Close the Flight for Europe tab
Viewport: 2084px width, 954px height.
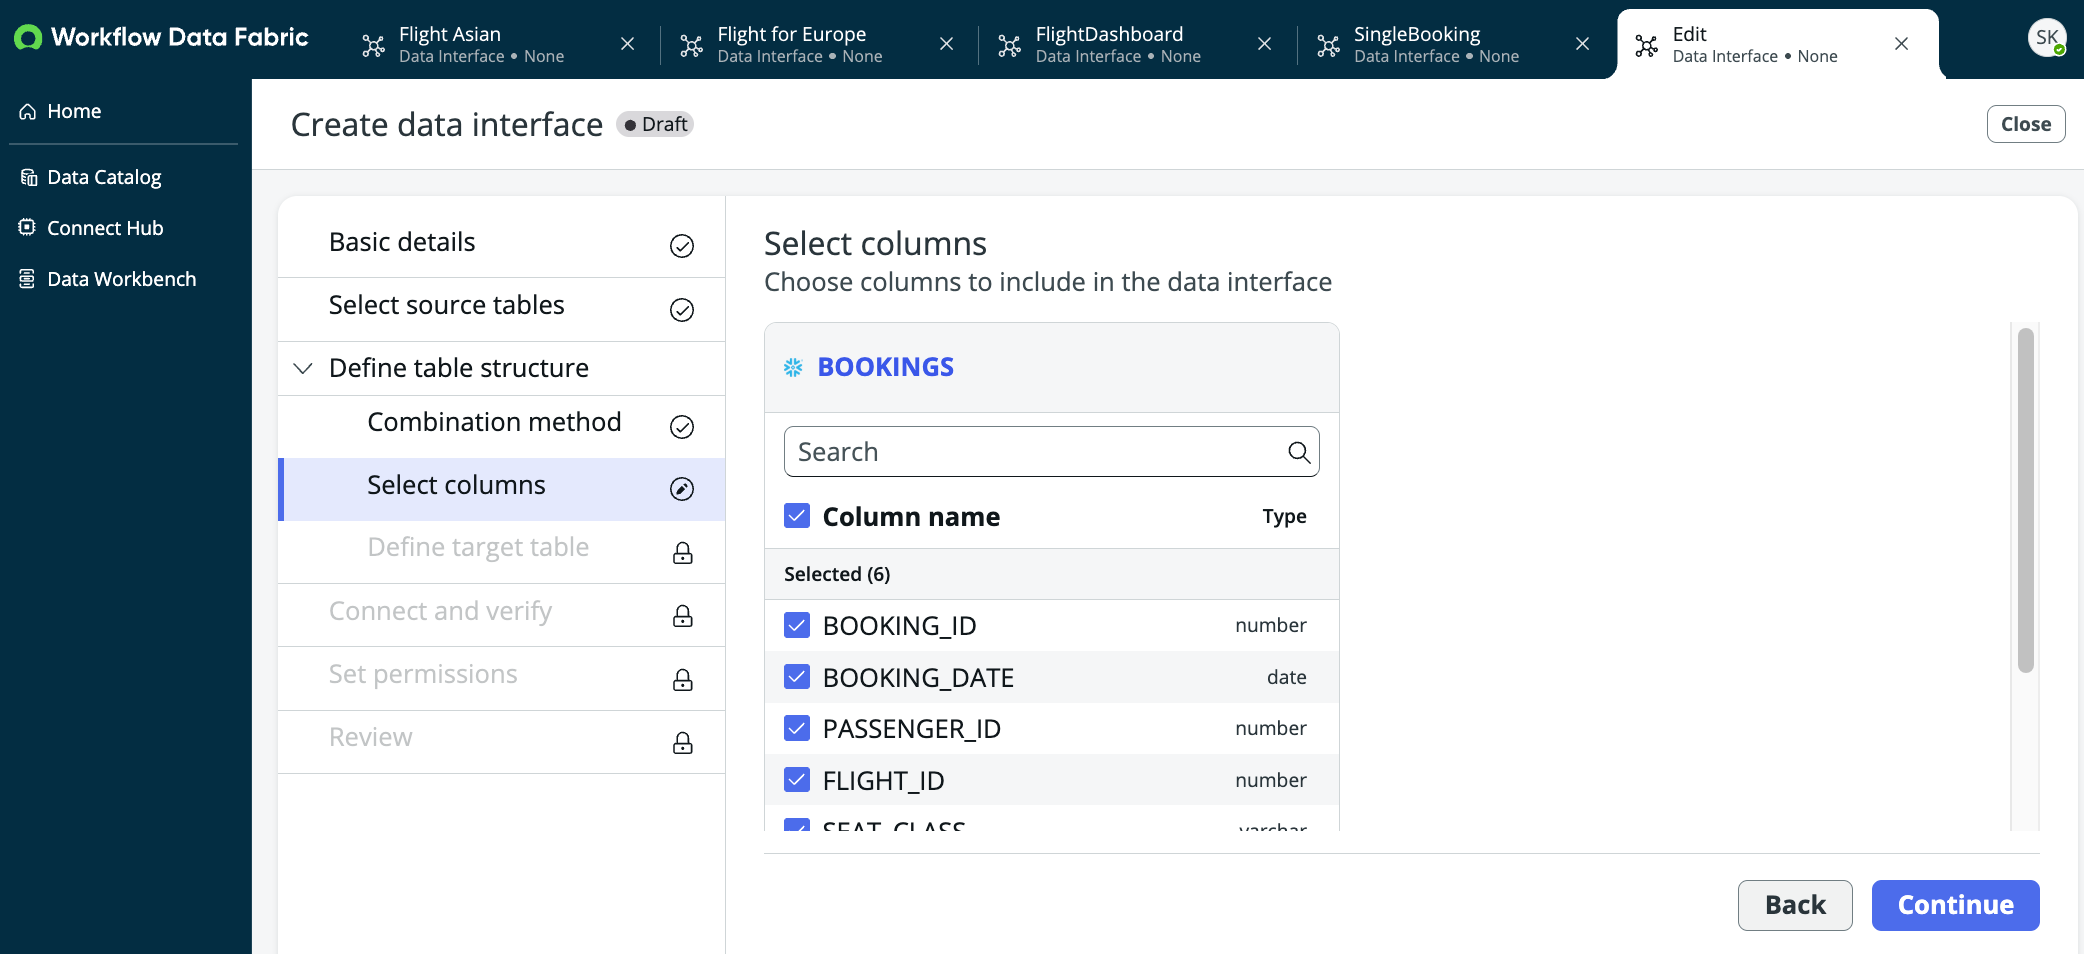[x=946, y=44]
